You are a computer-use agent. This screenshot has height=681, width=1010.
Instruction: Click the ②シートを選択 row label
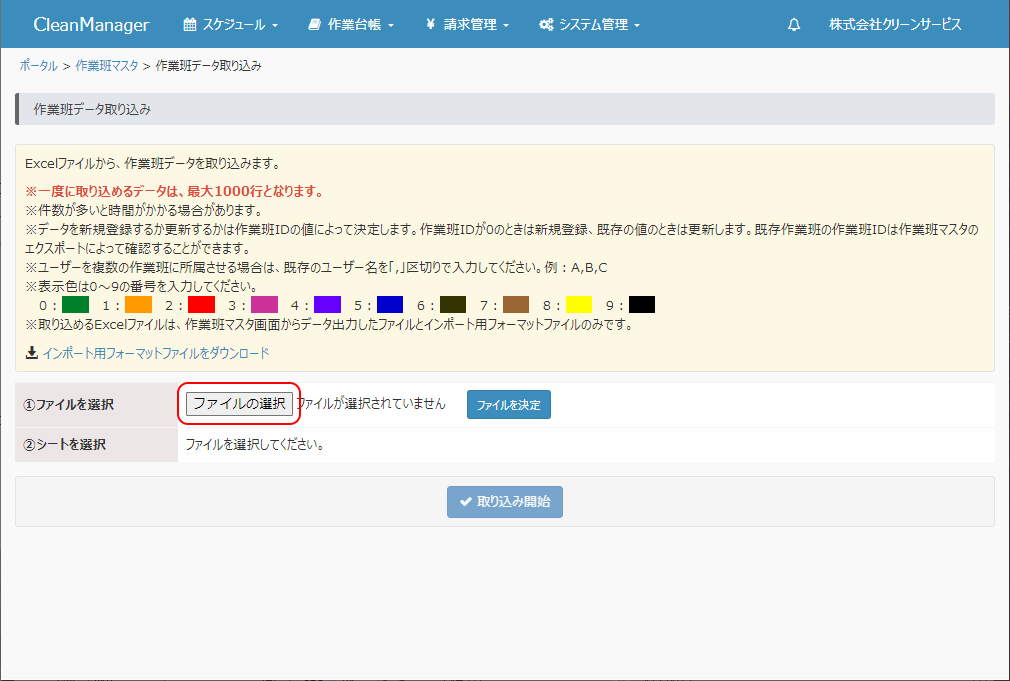(x=64, y=445)
